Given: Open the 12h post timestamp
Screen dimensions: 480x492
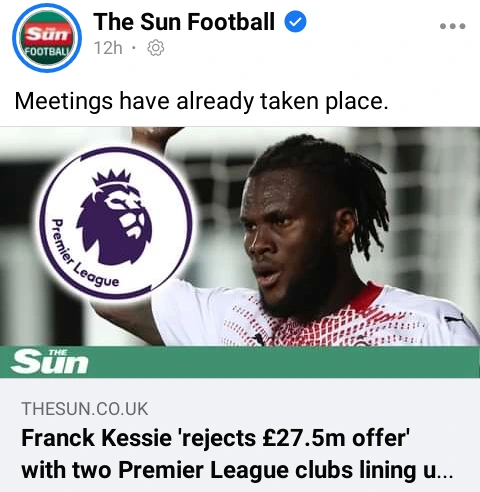Looking at the screenshot, I should (x=108, y=48).
